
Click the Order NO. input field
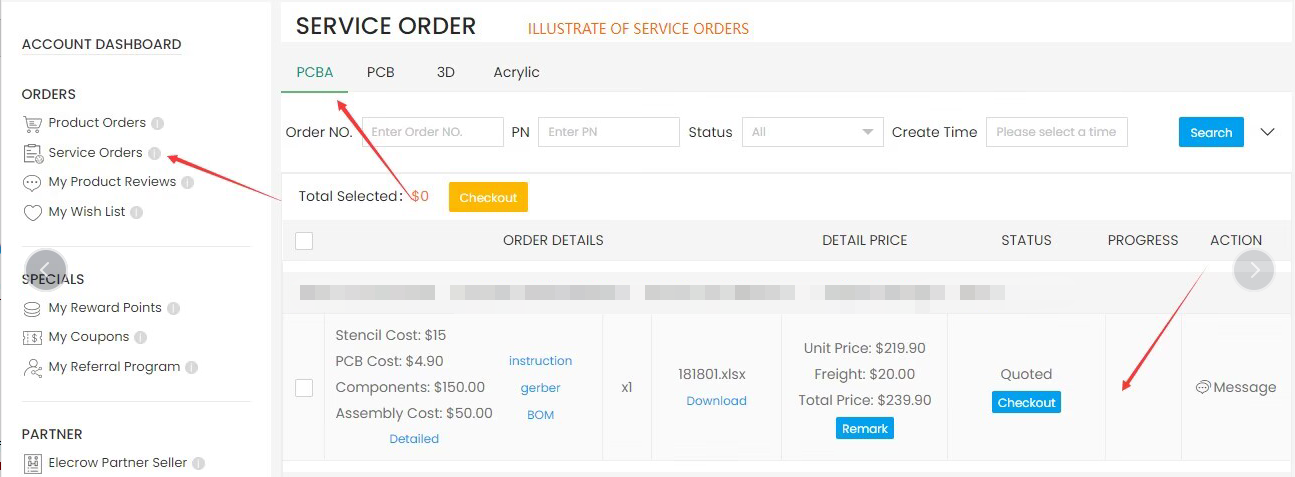(x=433, y=132)
